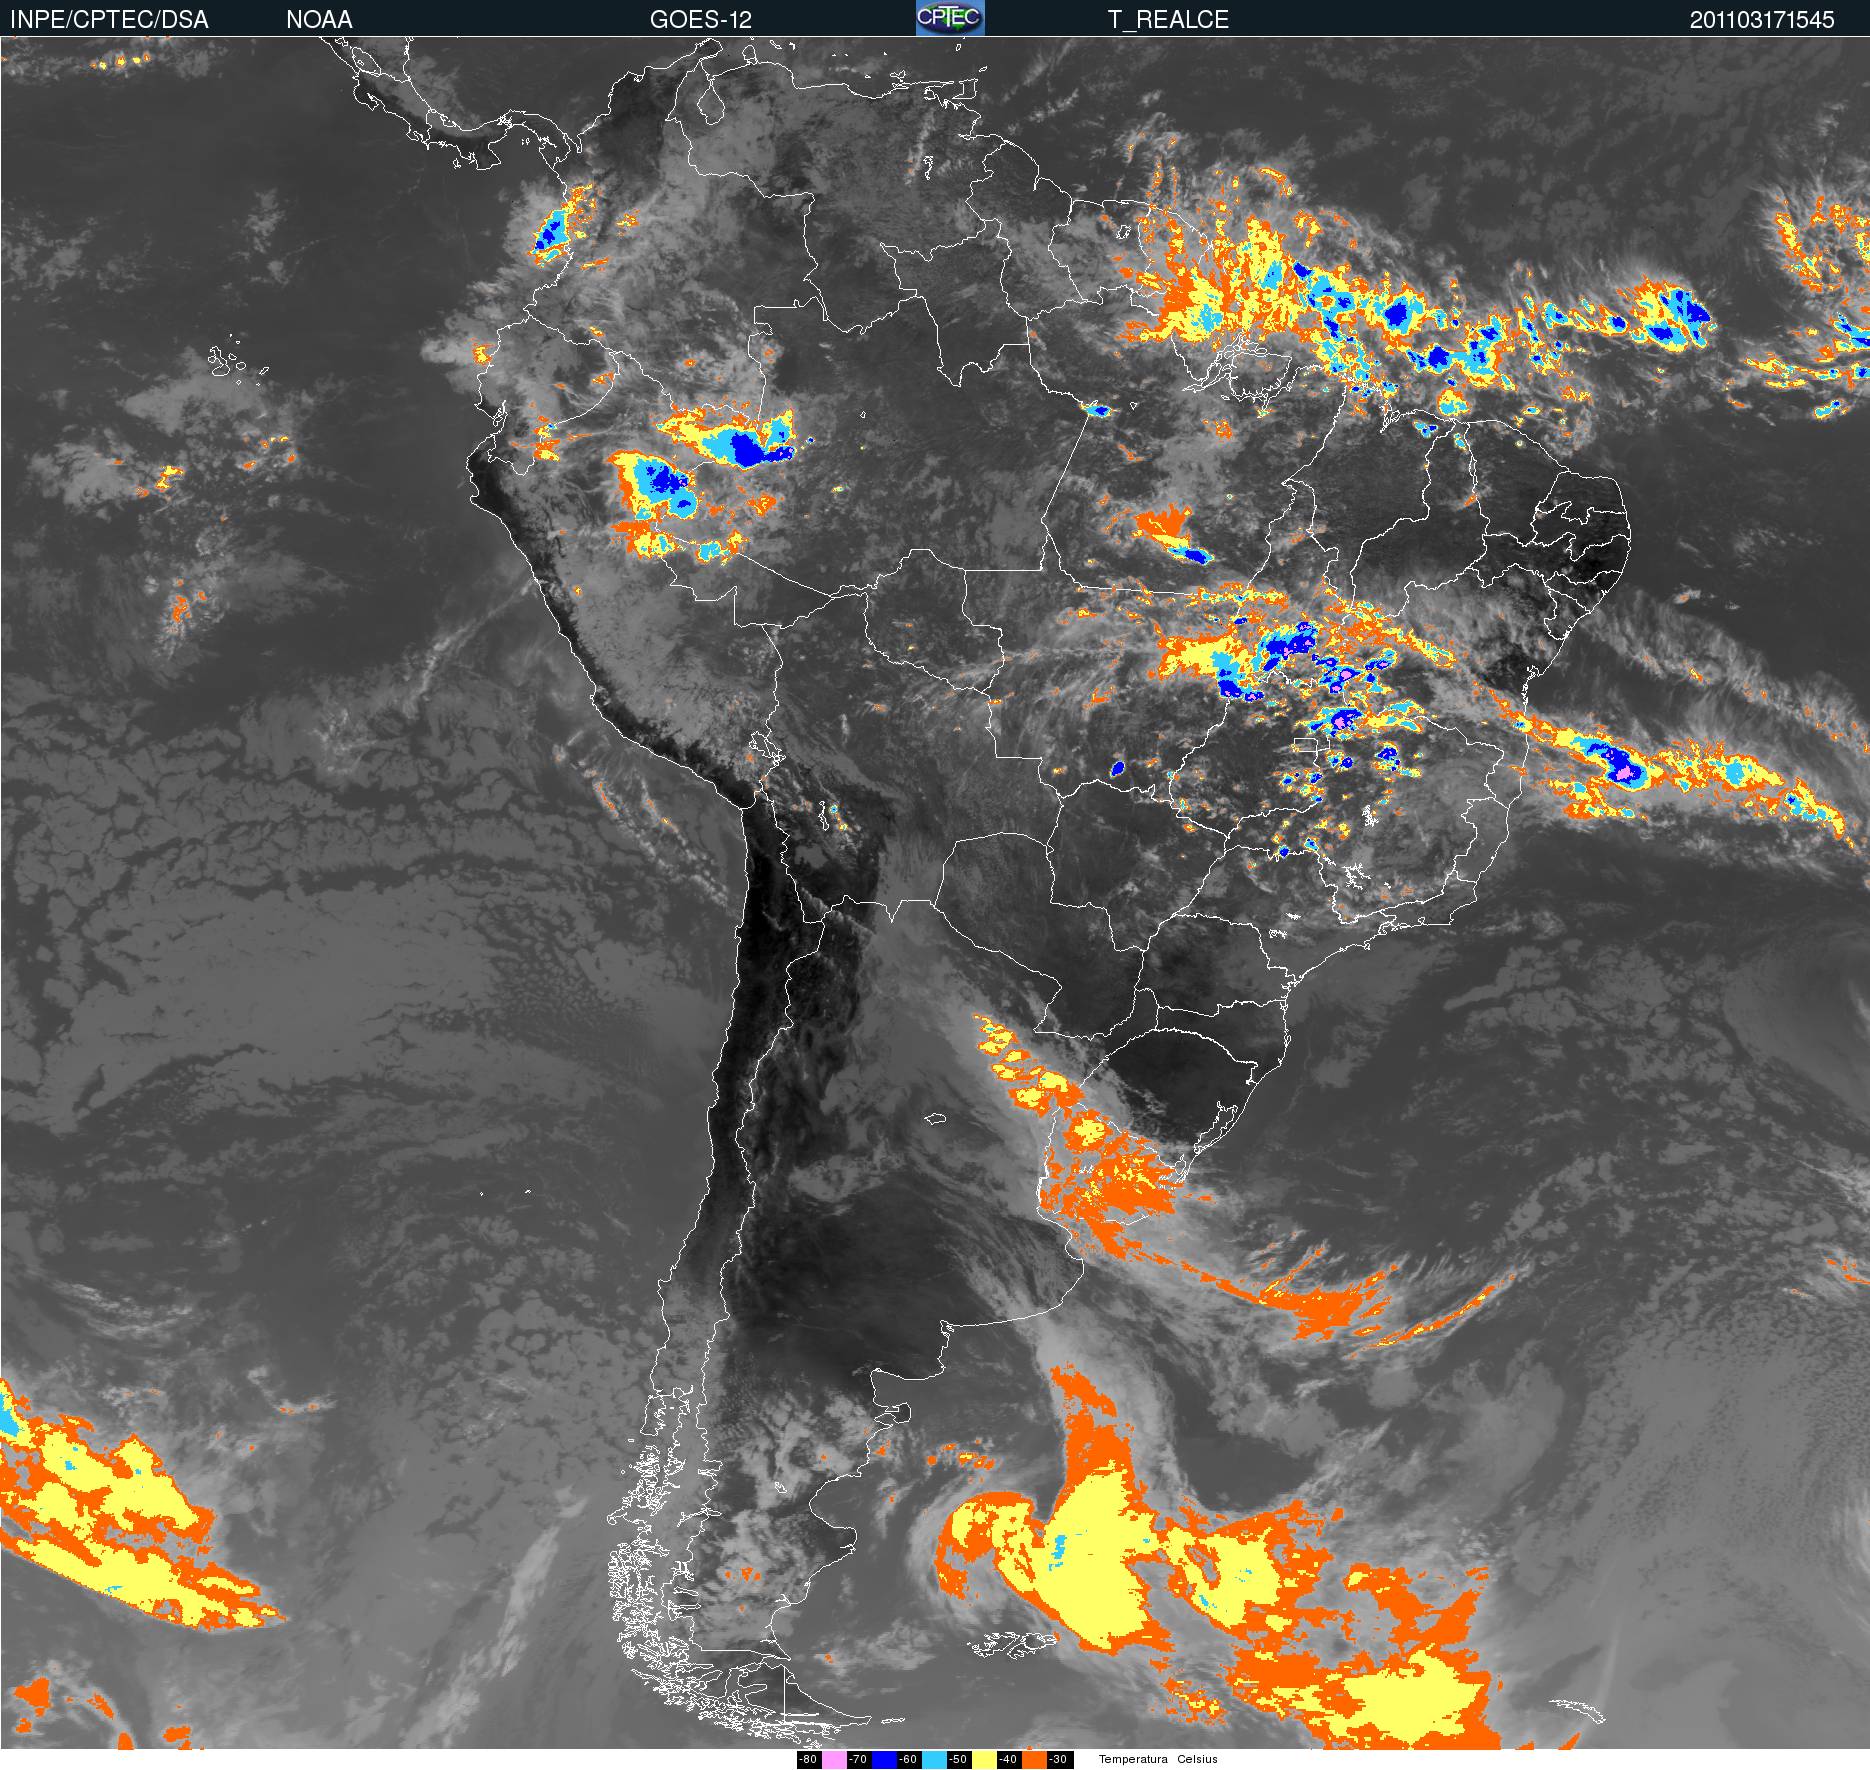1870x1770 pixels.
Task: Pick the light blue legend swatch
Action: 934,1760
